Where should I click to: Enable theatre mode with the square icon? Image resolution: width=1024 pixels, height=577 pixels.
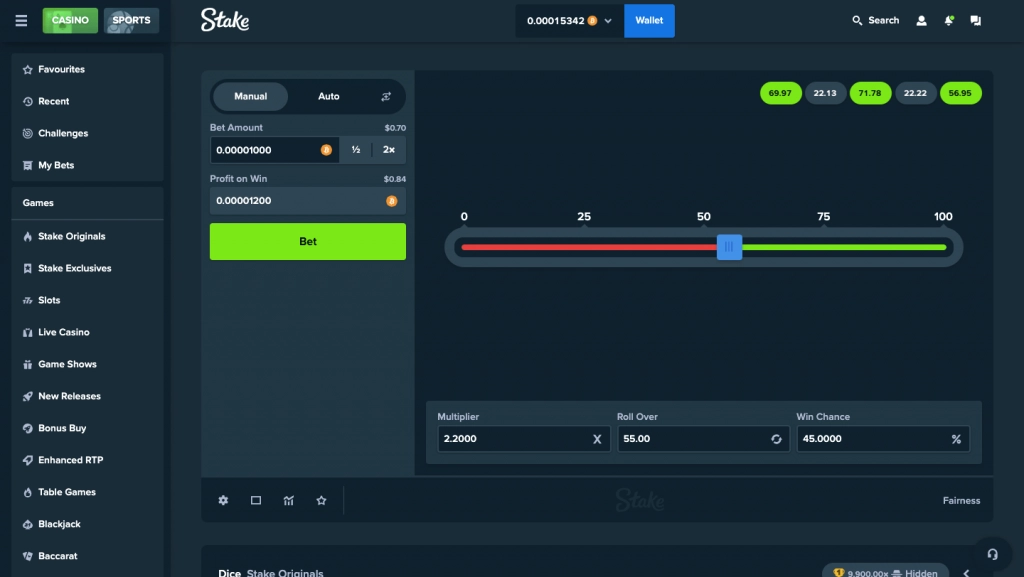tap(256, 500)
